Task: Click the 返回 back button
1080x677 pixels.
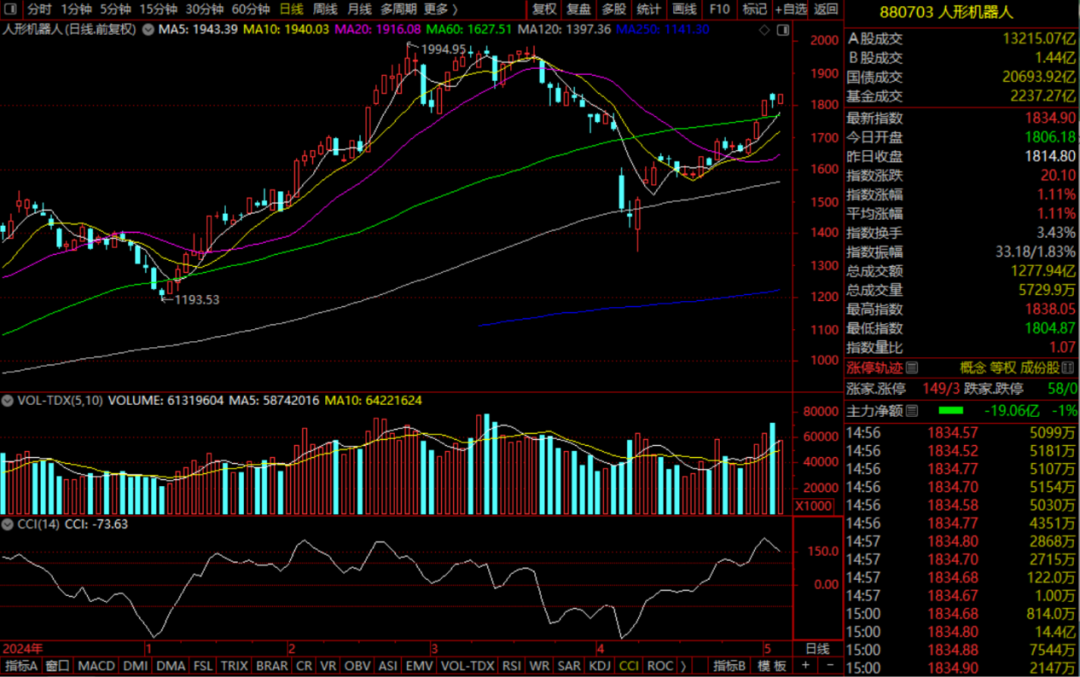Action: pyautogui.click(x=826, y=9)
